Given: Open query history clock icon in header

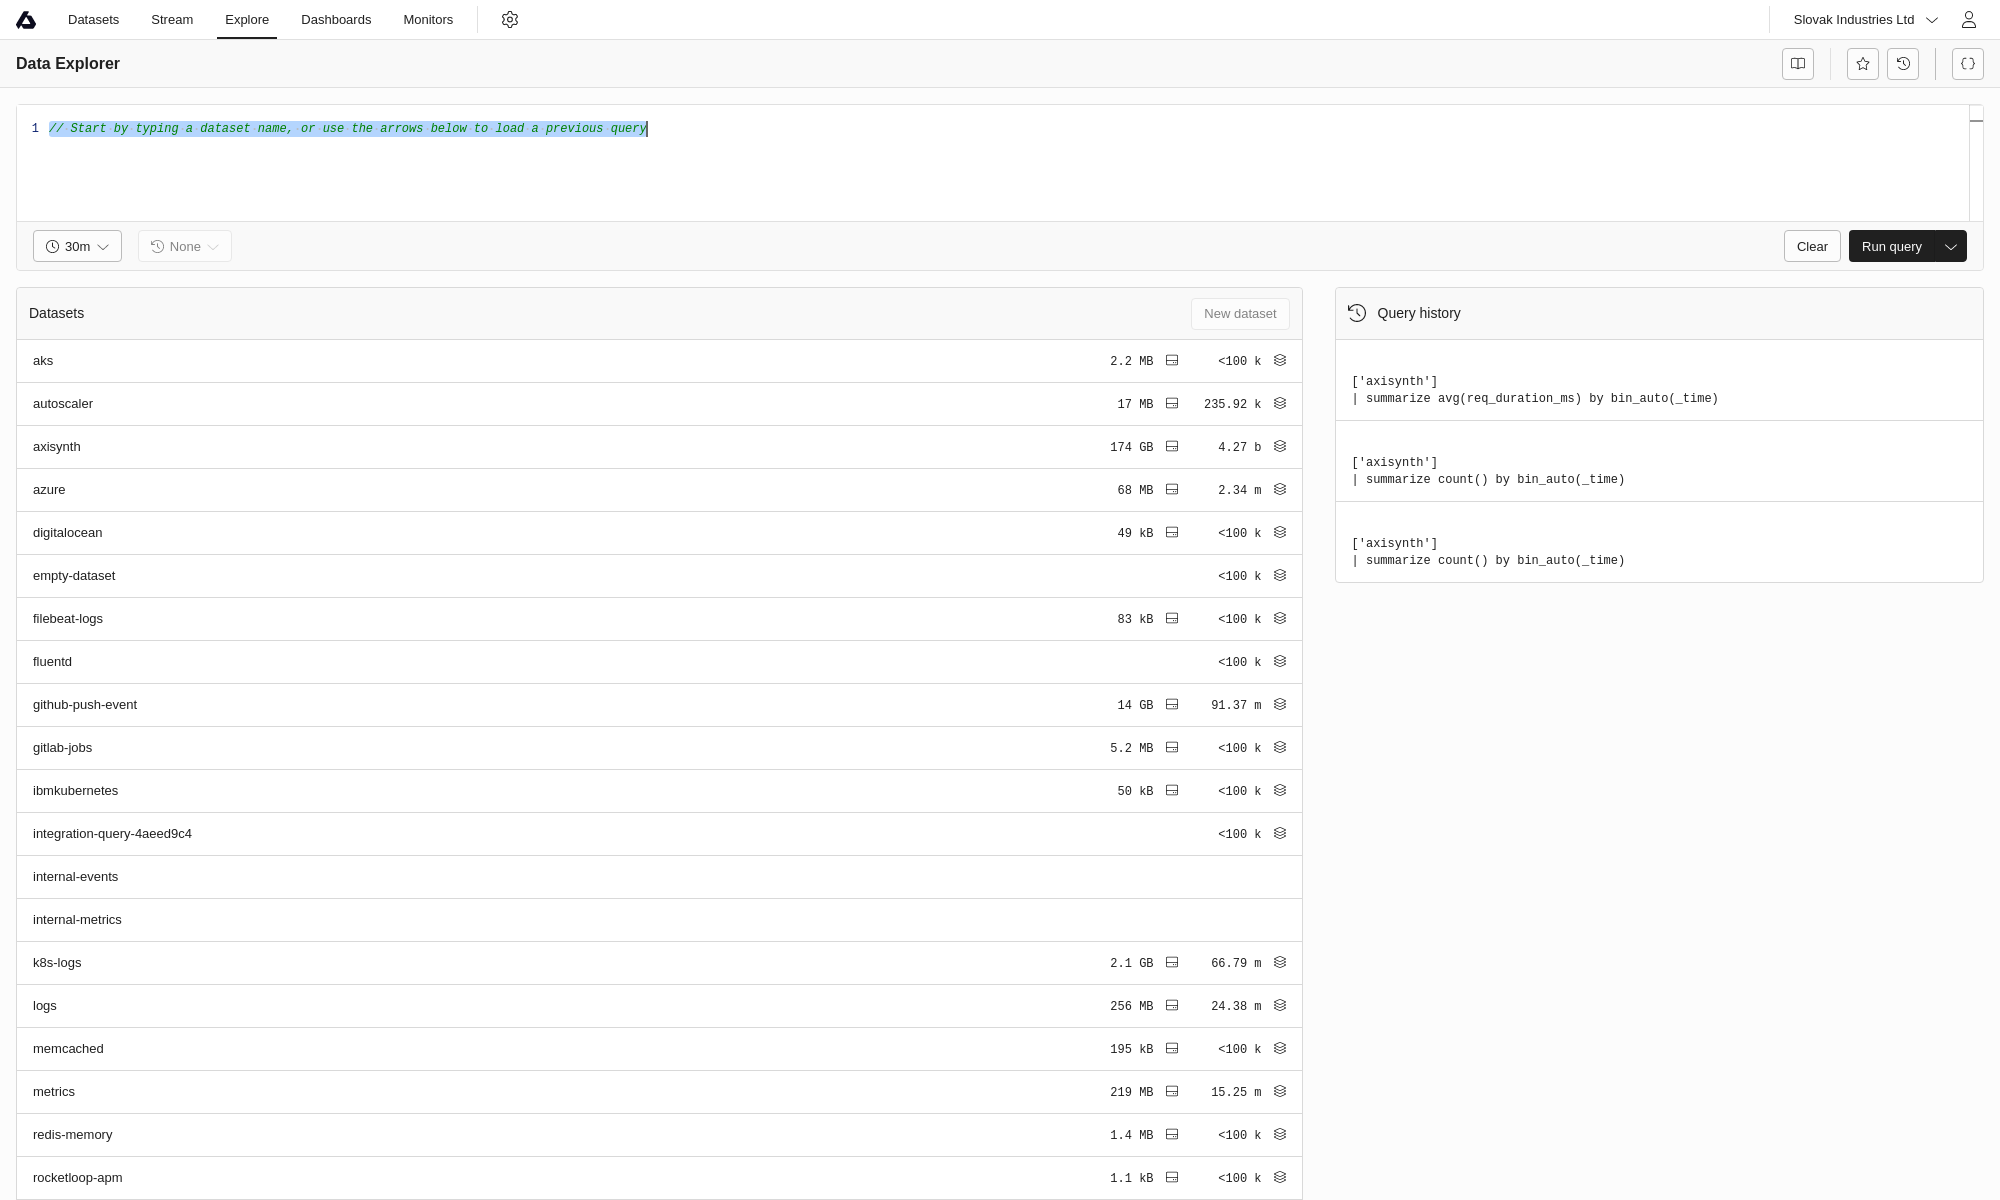Looking at the screenshot, I should [x=1903, y=64].
